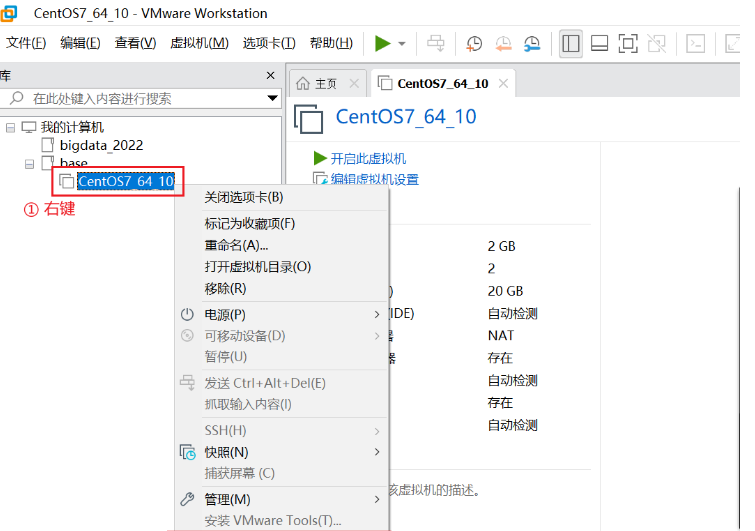Viewport: 755px width, 531px height.
Task: Click the green power-on play toolbar button
Action: pos(383,43)
